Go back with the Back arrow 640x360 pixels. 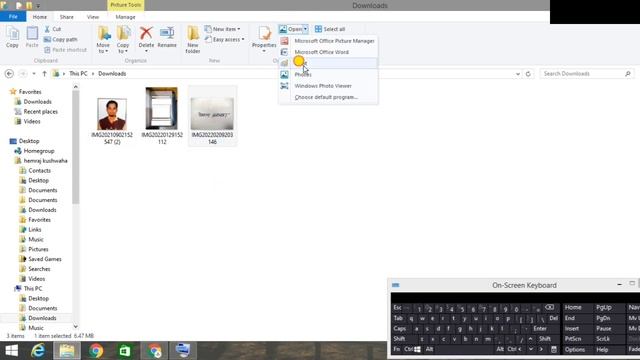[9, 74]
